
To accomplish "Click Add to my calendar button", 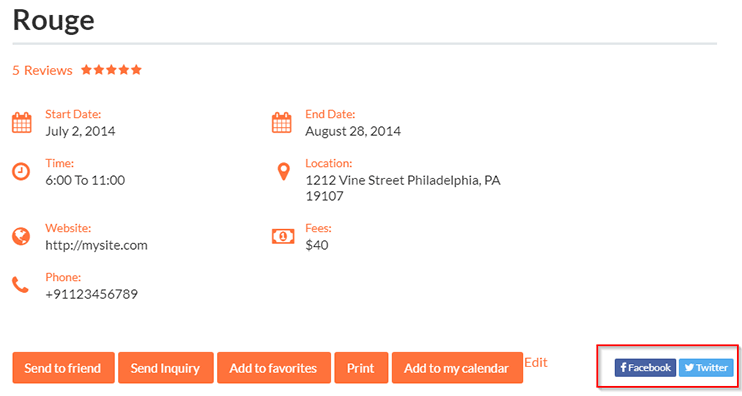I will click(x=457, y=368).
